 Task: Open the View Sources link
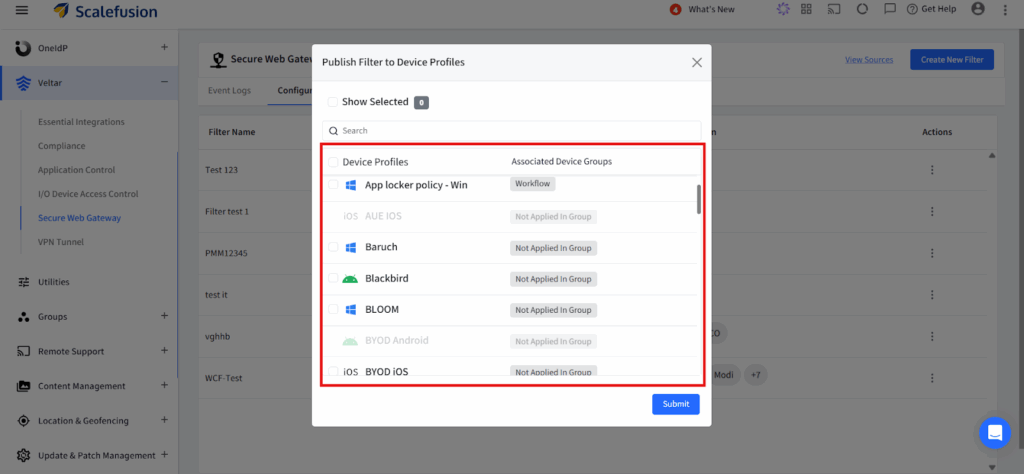click(x=869, y=59)
